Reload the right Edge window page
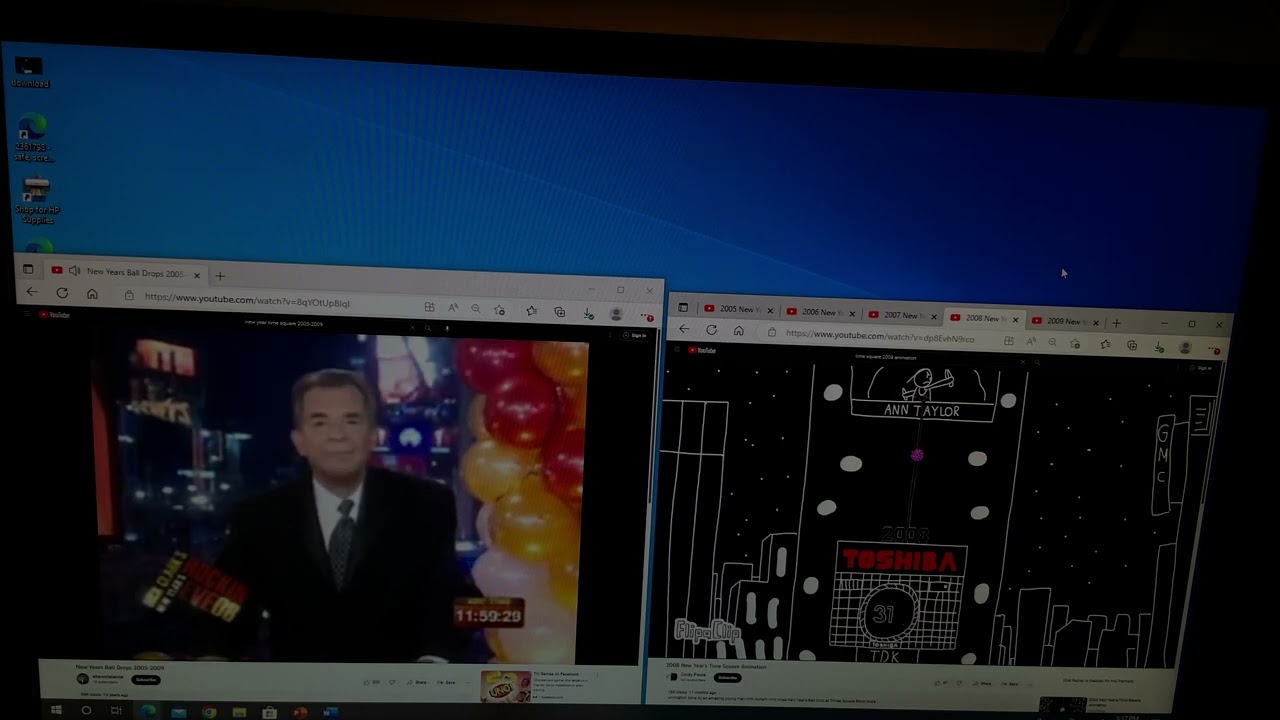Viewport: 1280px width, 720px height. coord(711,329)
